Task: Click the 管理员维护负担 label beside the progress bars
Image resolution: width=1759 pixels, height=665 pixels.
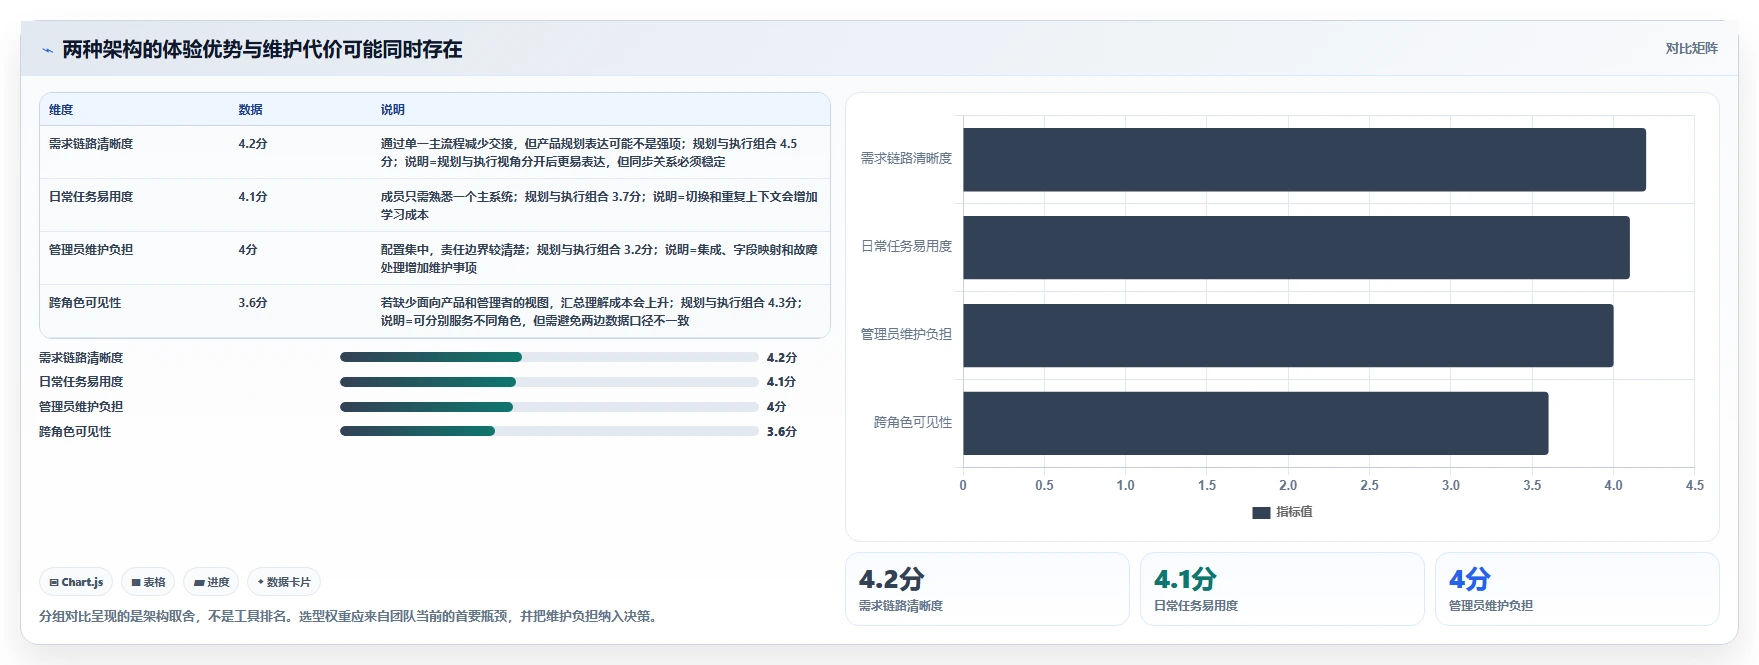Action: pyautogui.click(x=81, y=407)
